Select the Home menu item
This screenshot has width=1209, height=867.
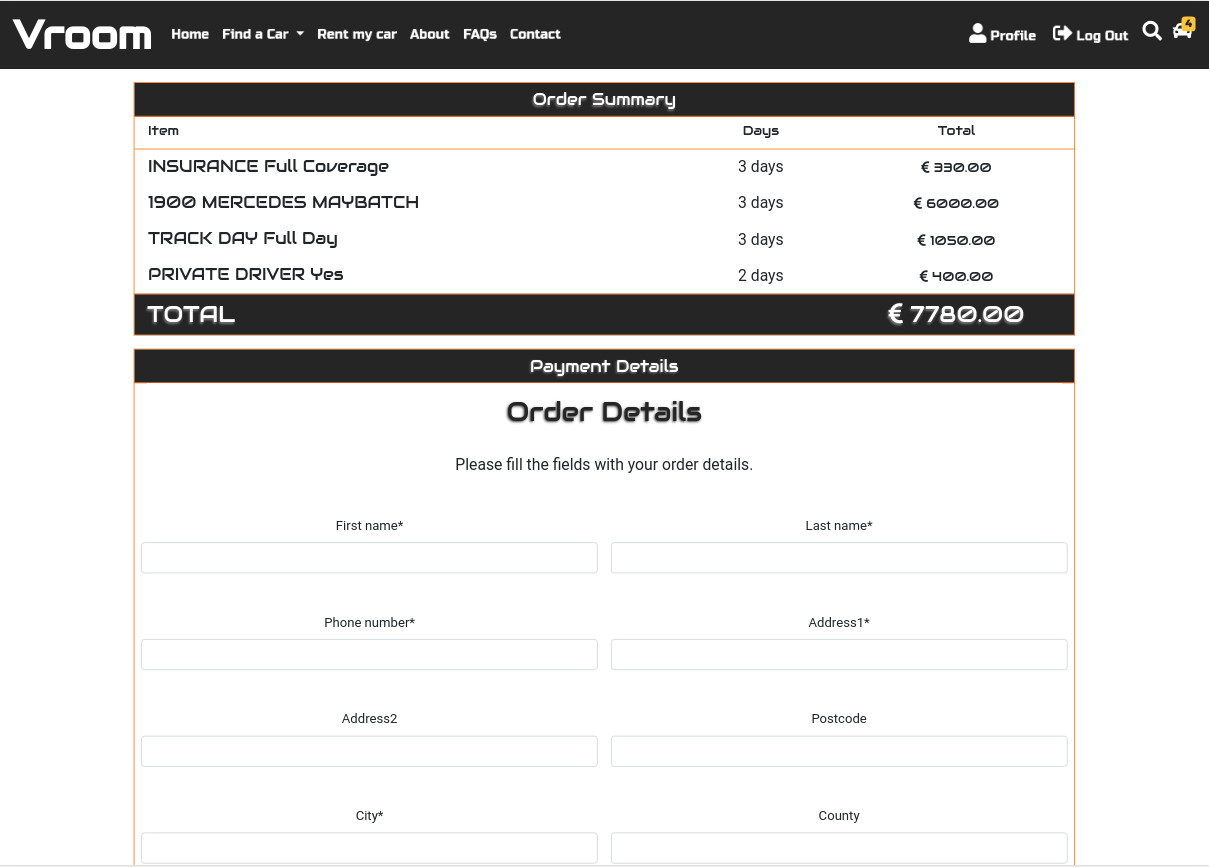coord(190,33)
